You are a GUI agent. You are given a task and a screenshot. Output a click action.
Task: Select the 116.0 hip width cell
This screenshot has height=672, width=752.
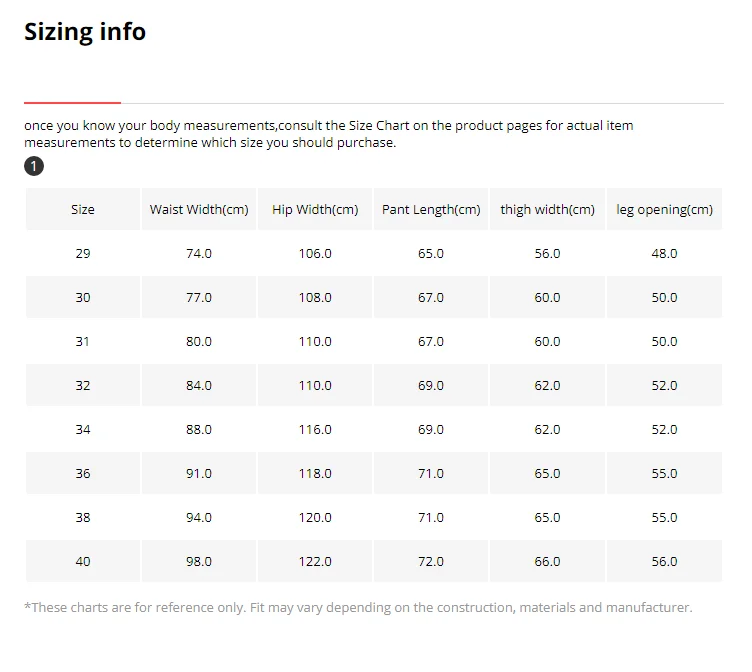[x=315, y=430]
